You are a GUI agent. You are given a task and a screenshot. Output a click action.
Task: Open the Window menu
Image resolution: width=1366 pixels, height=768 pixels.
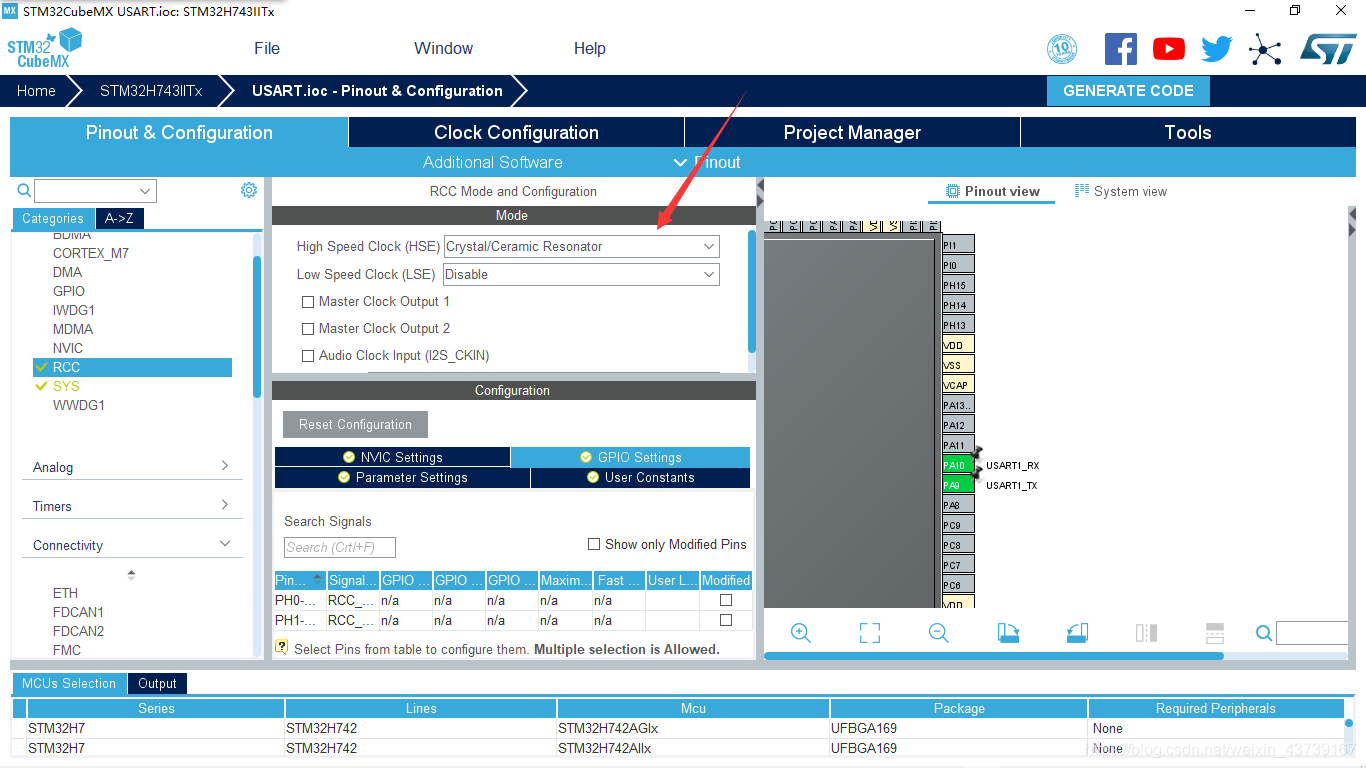point(444,48)
